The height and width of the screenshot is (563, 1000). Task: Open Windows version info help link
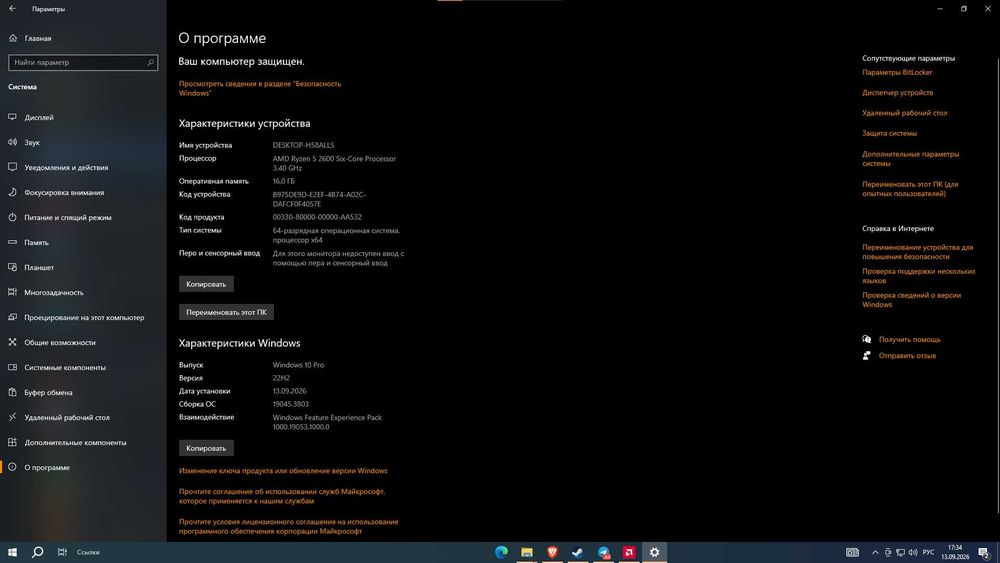(911, 300)
